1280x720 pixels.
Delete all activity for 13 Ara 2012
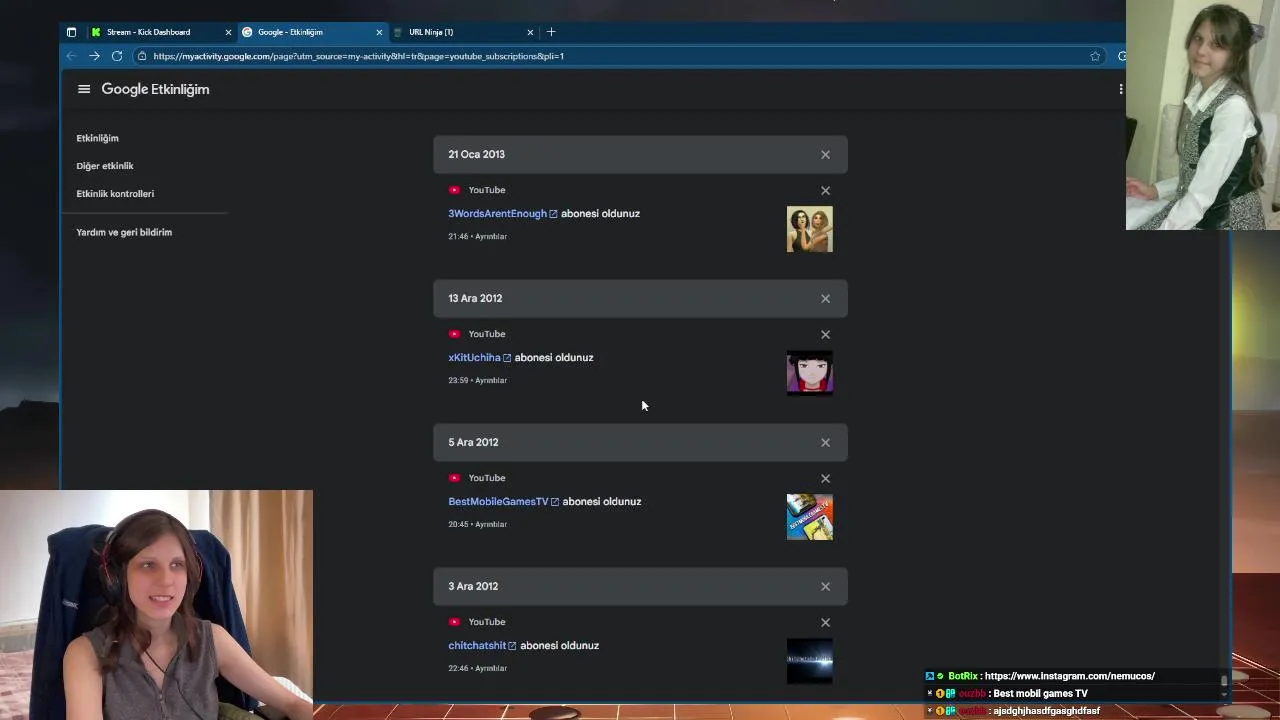pos(825,299)
